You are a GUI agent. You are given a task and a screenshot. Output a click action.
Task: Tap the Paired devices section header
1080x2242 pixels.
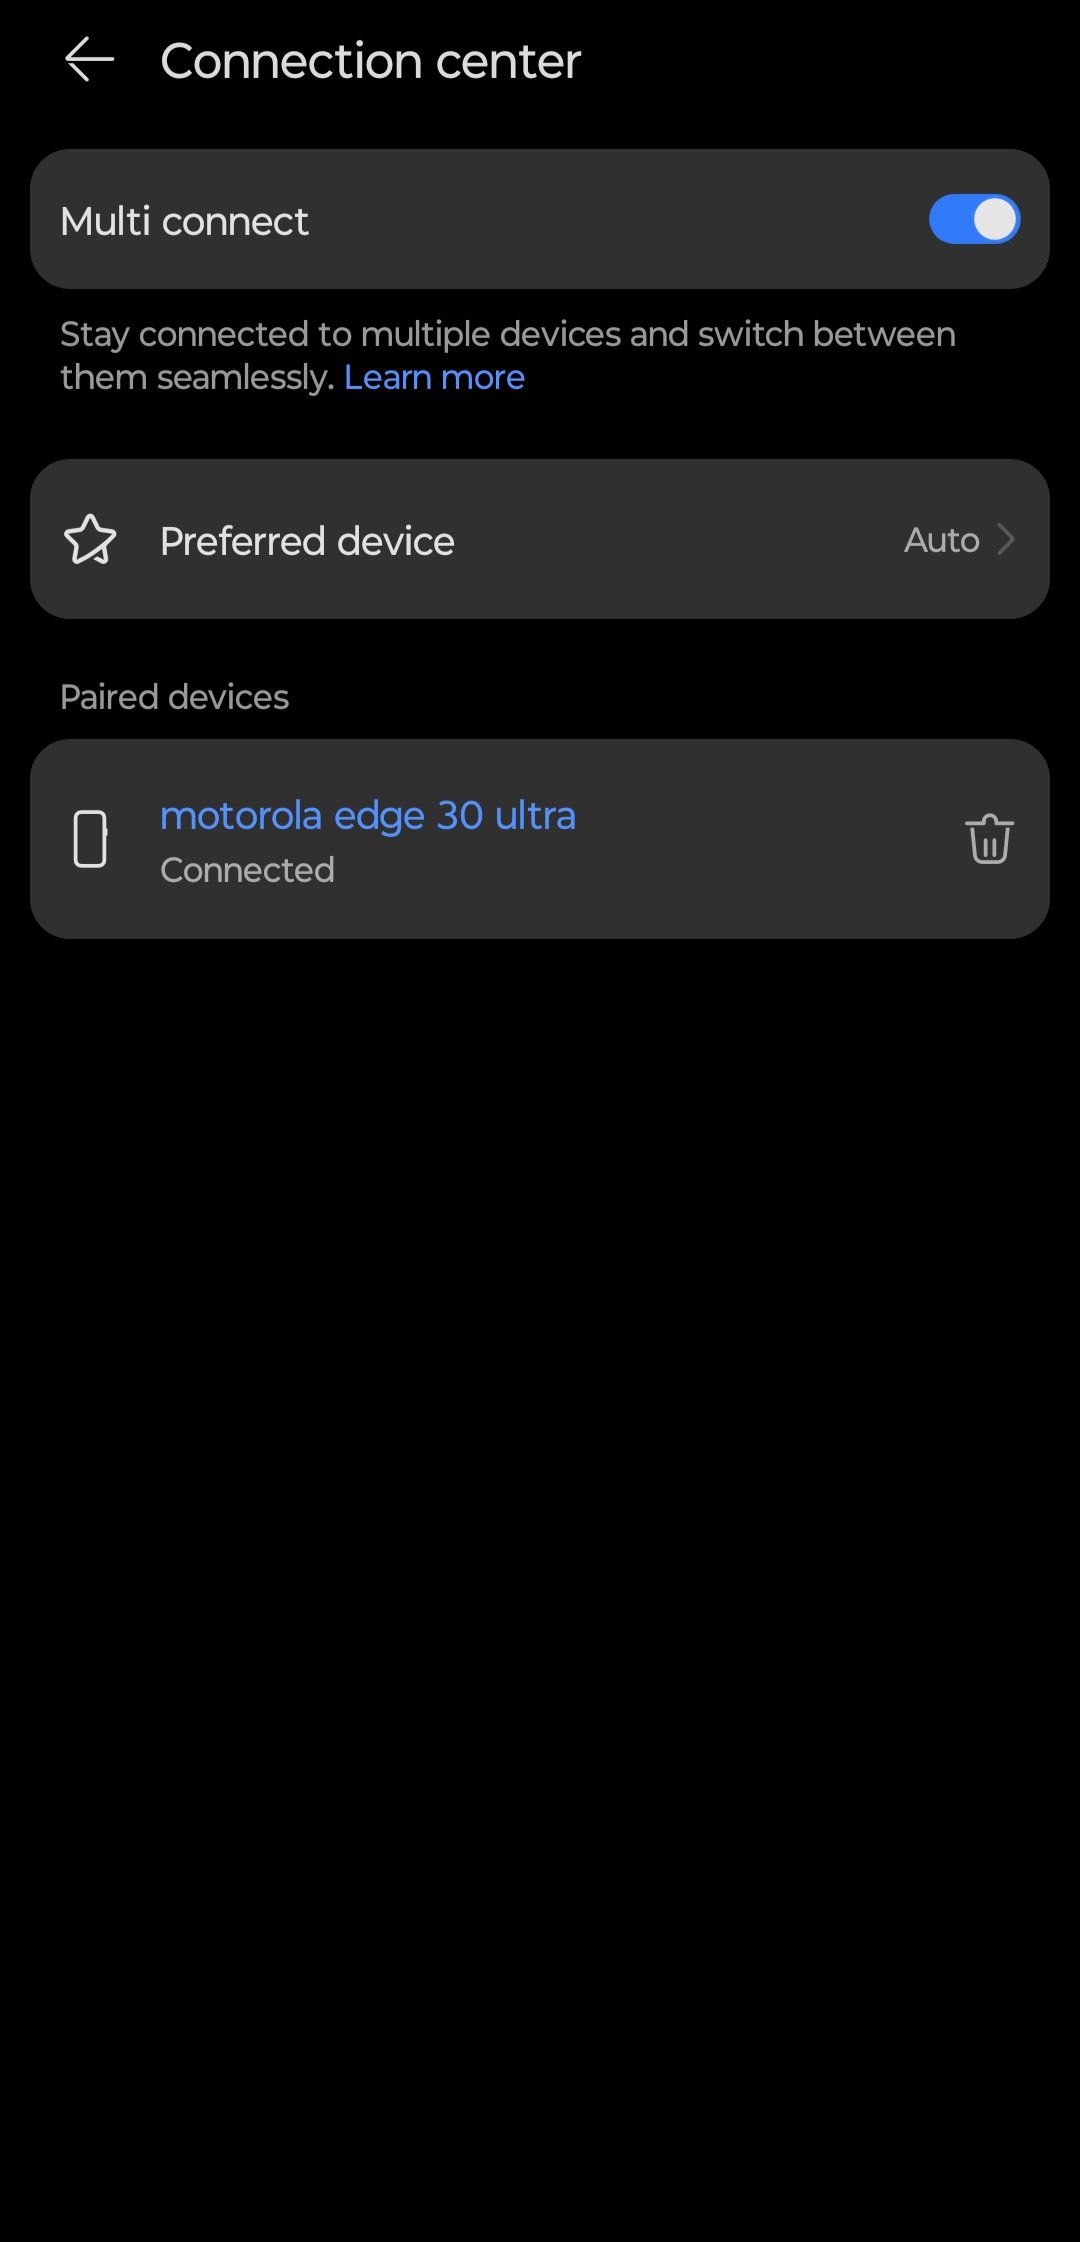coord(174,697)
